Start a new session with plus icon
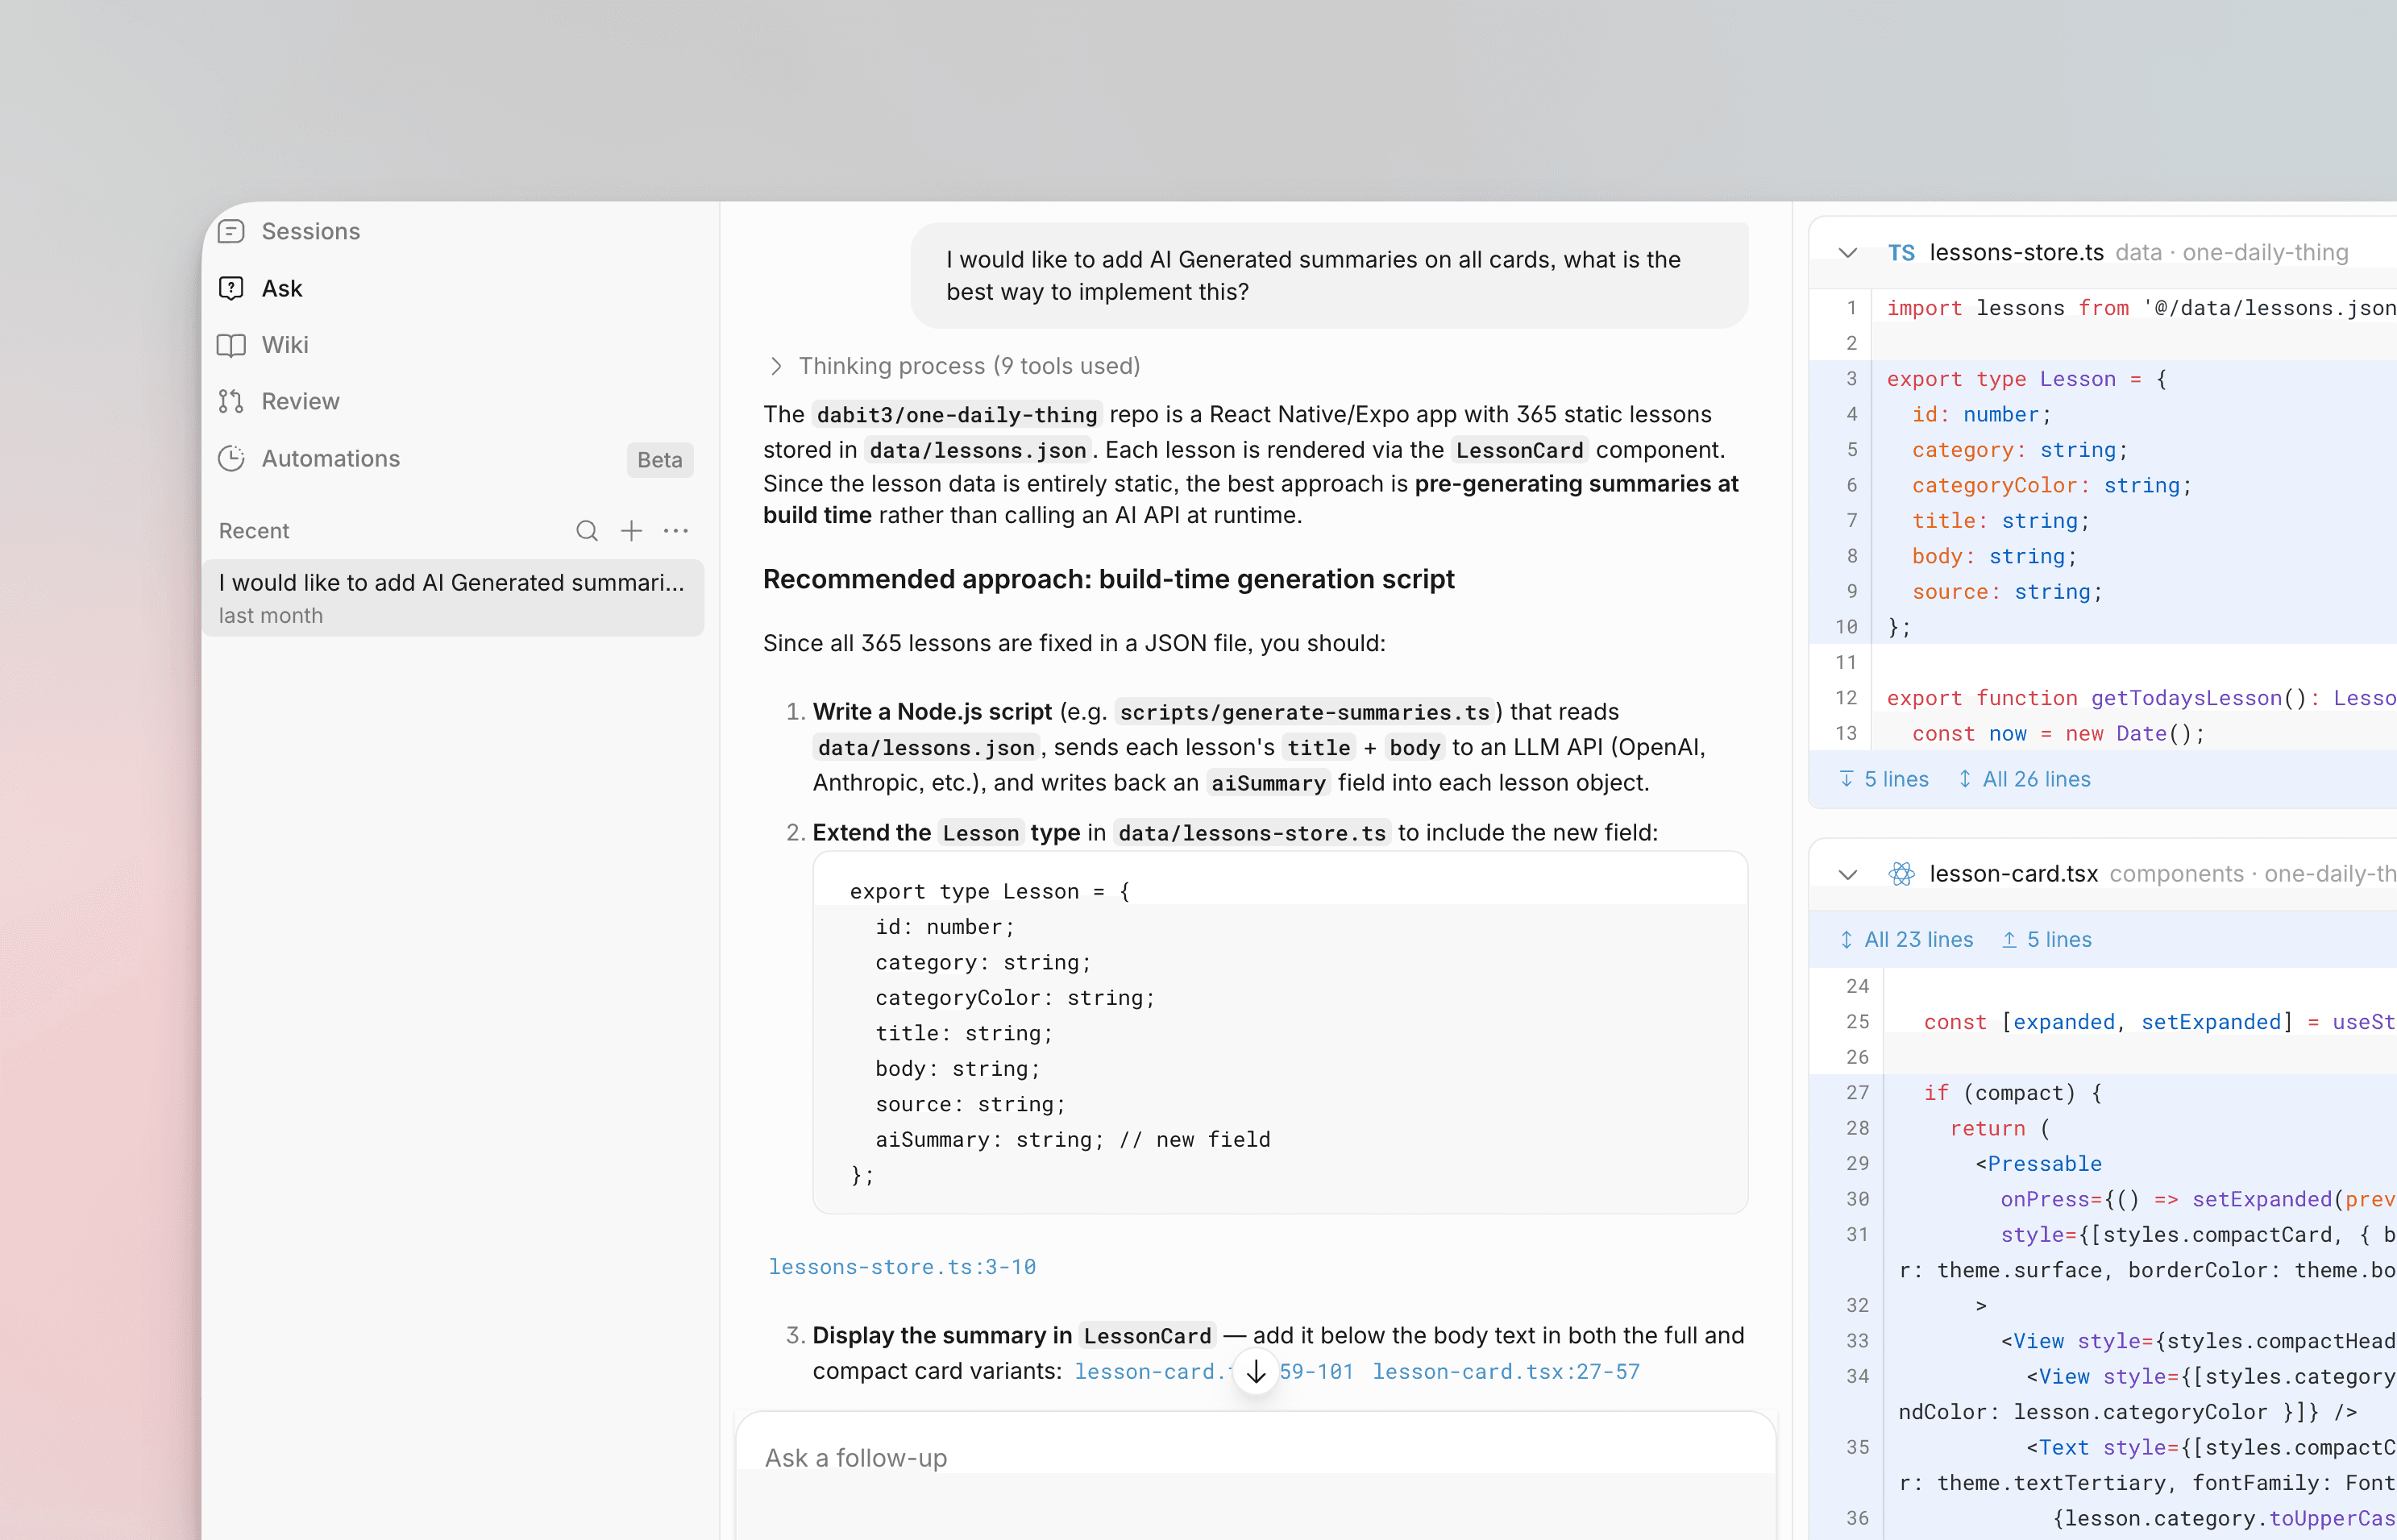This screenshot has width=2397, height=1540. coord(631,531)
